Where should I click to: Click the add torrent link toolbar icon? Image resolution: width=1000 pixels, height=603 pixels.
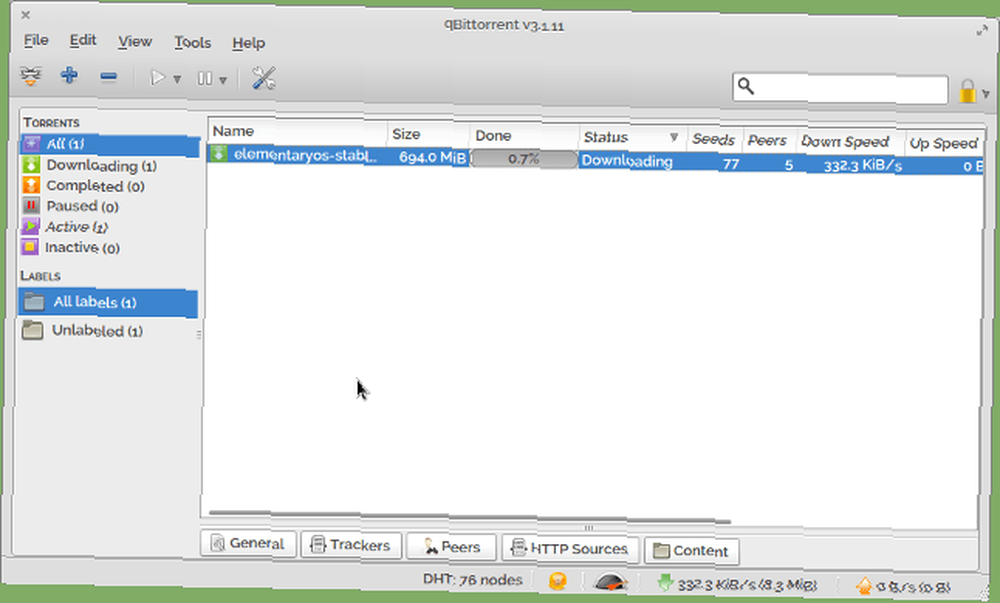click(x=30, y=76)
